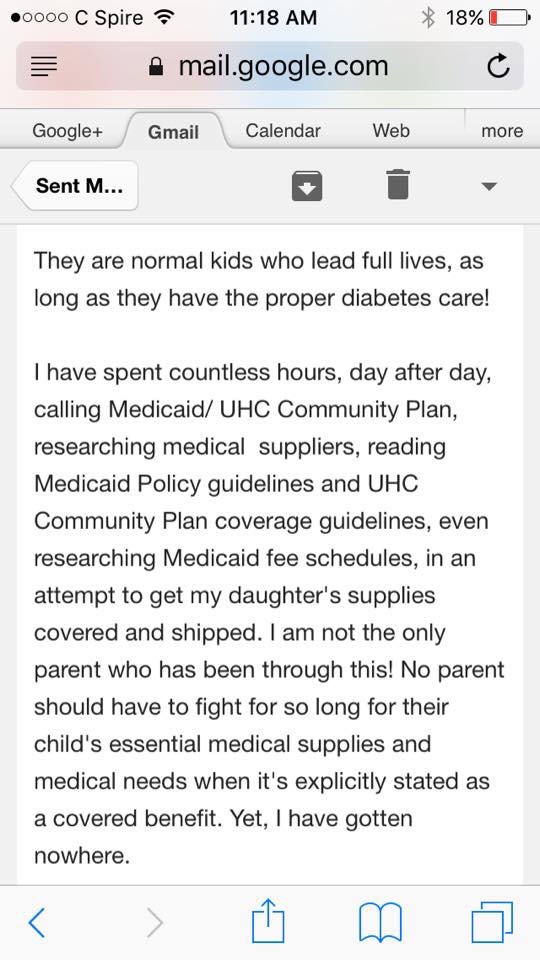
Task: Open the Web tab
Action: click(391, 130)
